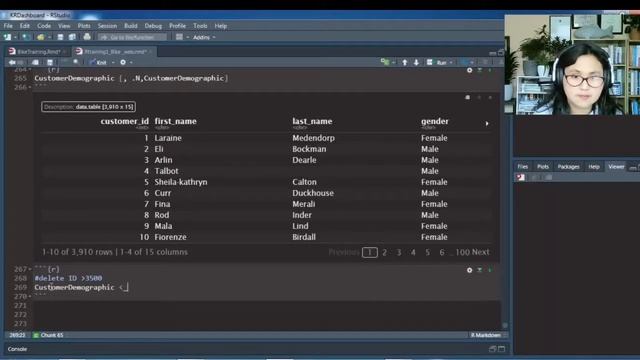Viewport: 640px width, 360px height.
Task: Open the Help menu
Action: coord(221,26)
